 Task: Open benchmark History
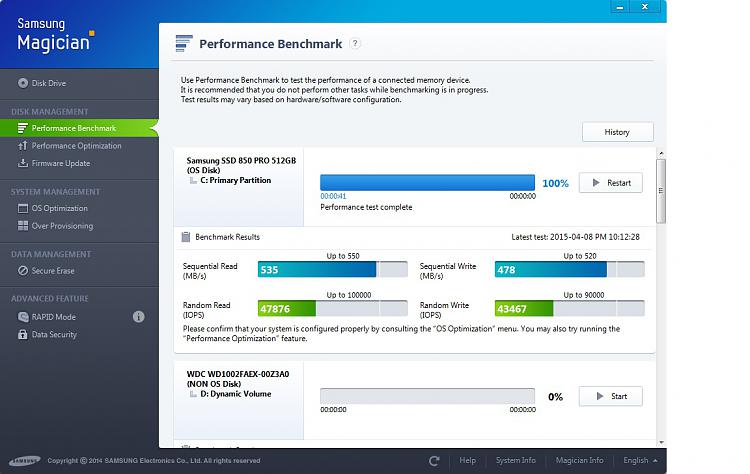pyautogui.click(x=618, y=132)
